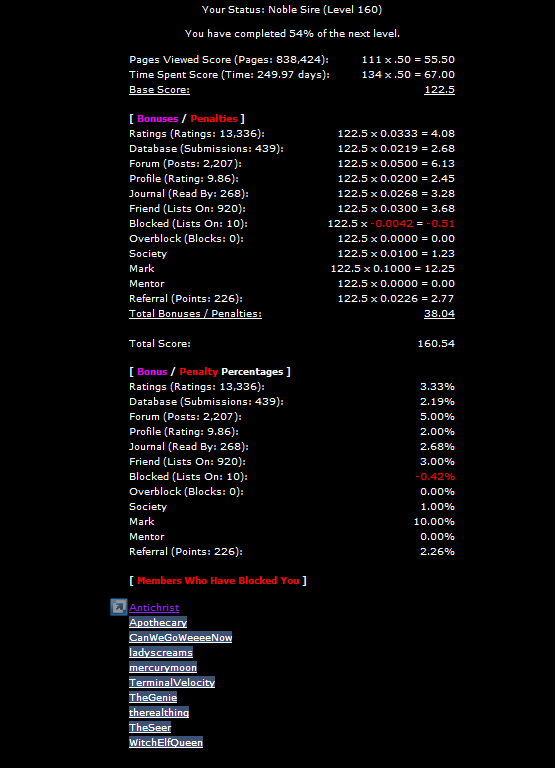Click the shortcut arrow icon beside Antichrist
Viewport: 557px width, 768px height.
click(119, 607)
